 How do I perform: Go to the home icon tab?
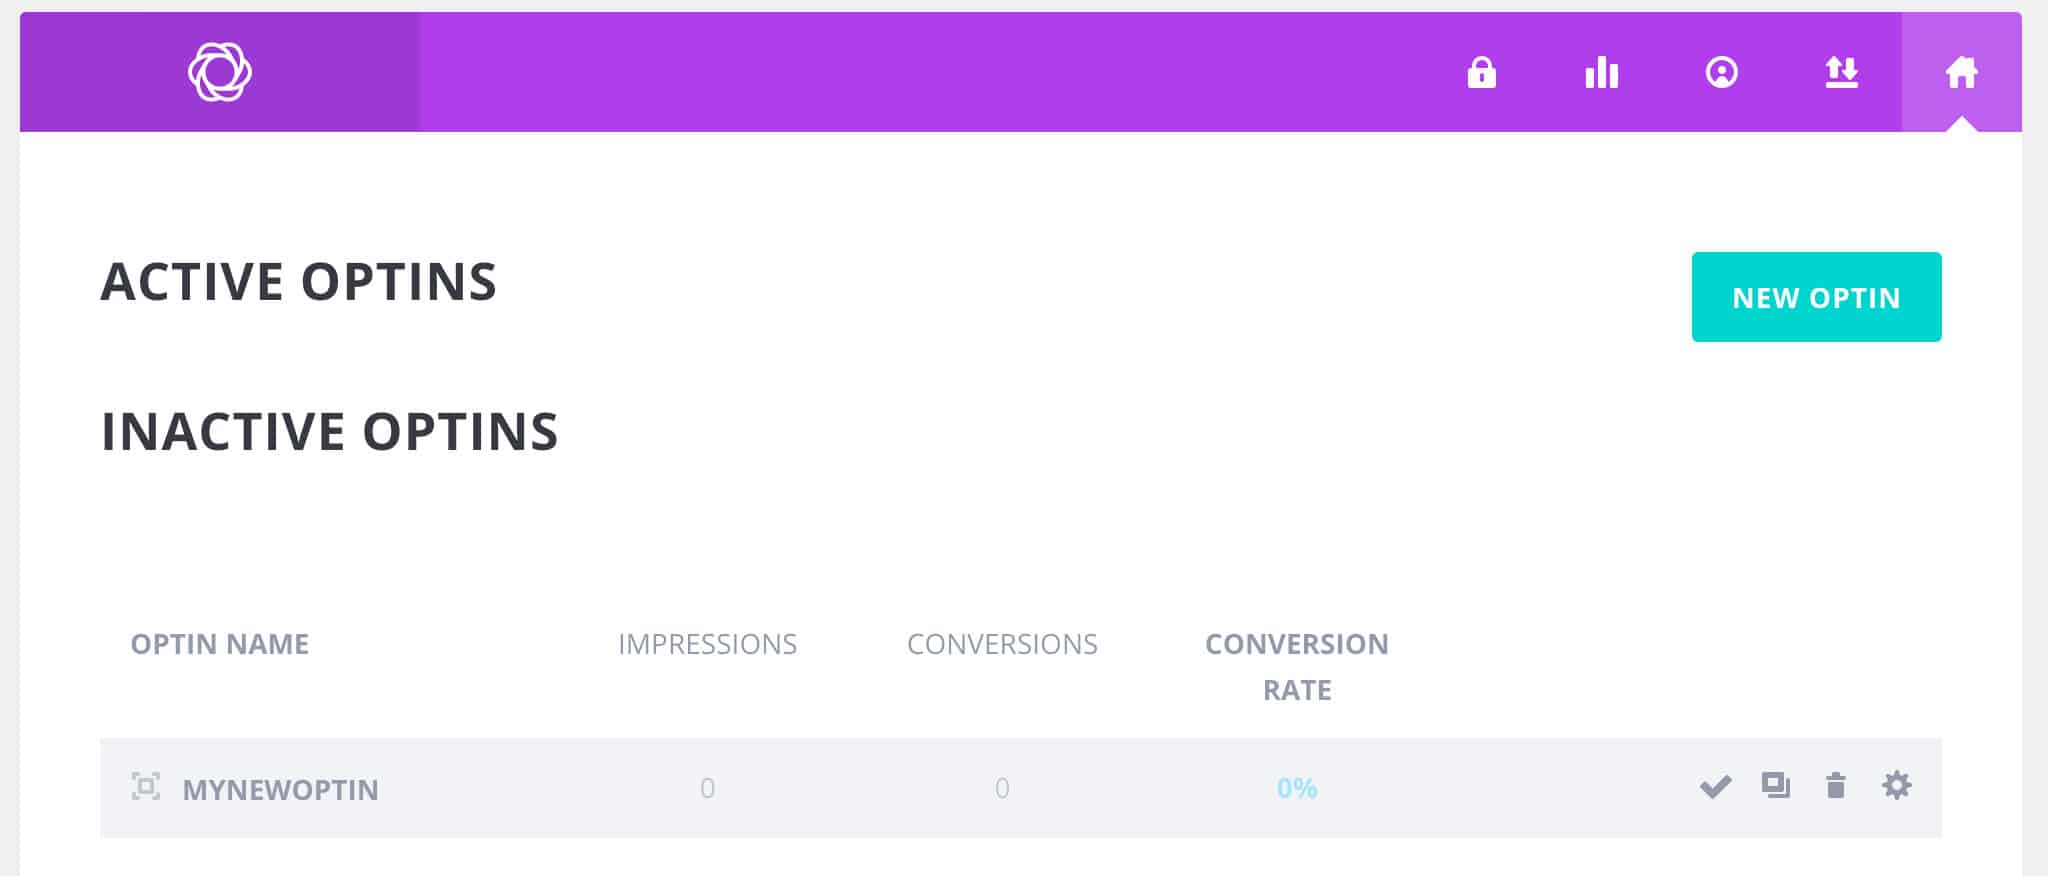pos(1961,72)
